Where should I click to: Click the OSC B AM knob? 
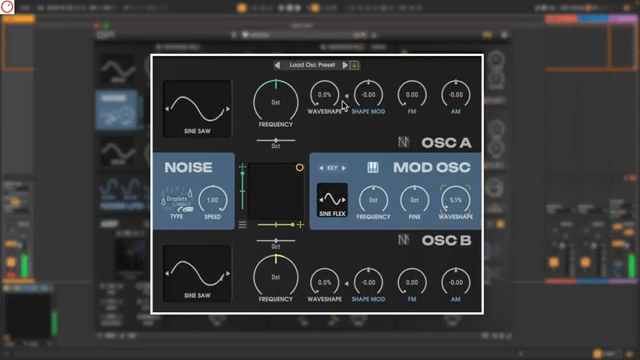click(x=456, y=282)
